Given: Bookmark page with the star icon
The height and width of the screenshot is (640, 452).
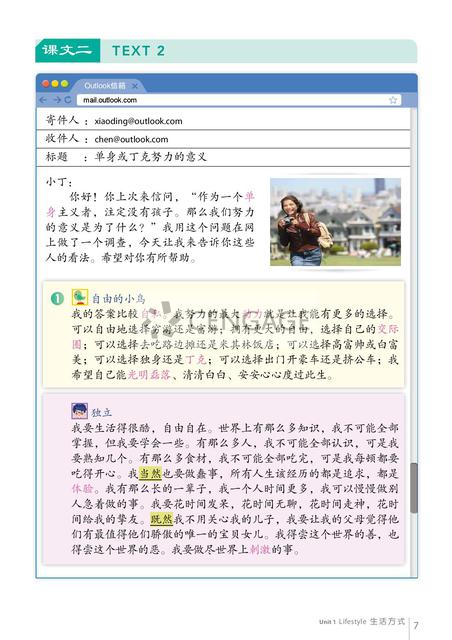Looking at the screenshot, I should [393, 100].
